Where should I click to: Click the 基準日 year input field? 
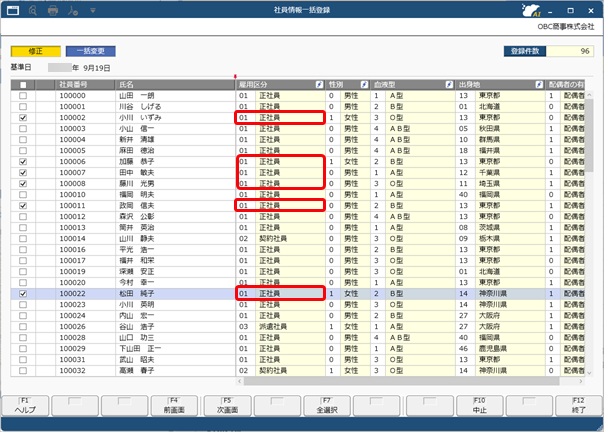(x=60, y=68)
